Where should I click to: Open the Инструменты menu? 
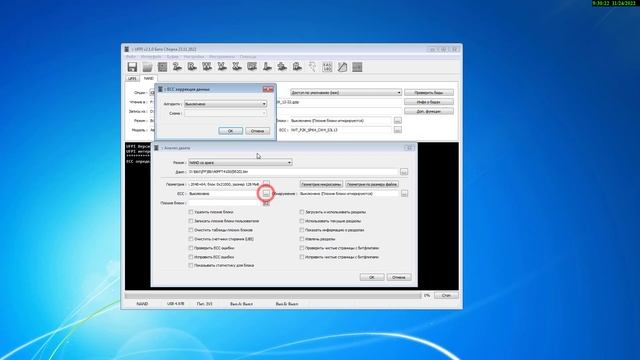click(x=222, y=57)
